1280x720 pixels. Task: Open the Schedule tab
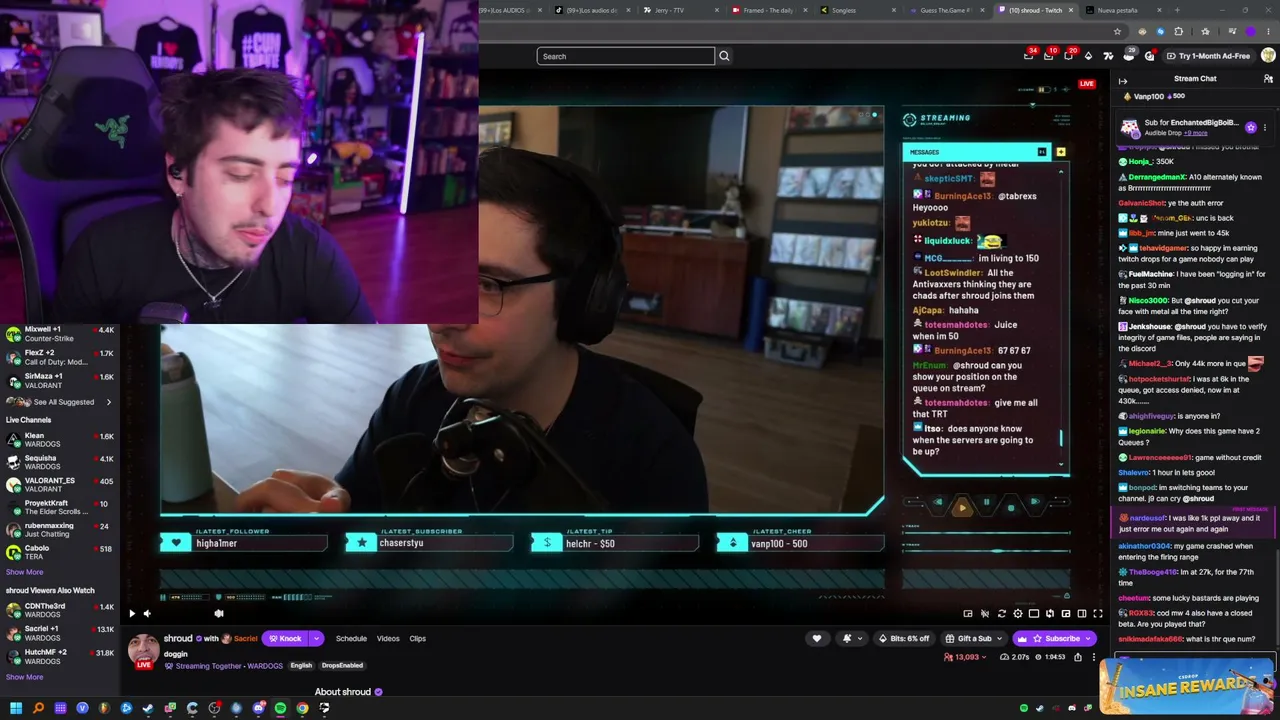[x=351, y=638]
